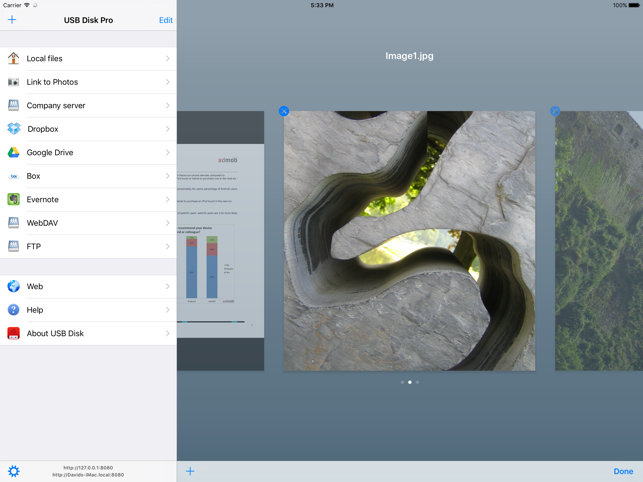This screenshot has height=482, width=643.
Task: Tap the Web globe icon
Action: coord(13,287)
